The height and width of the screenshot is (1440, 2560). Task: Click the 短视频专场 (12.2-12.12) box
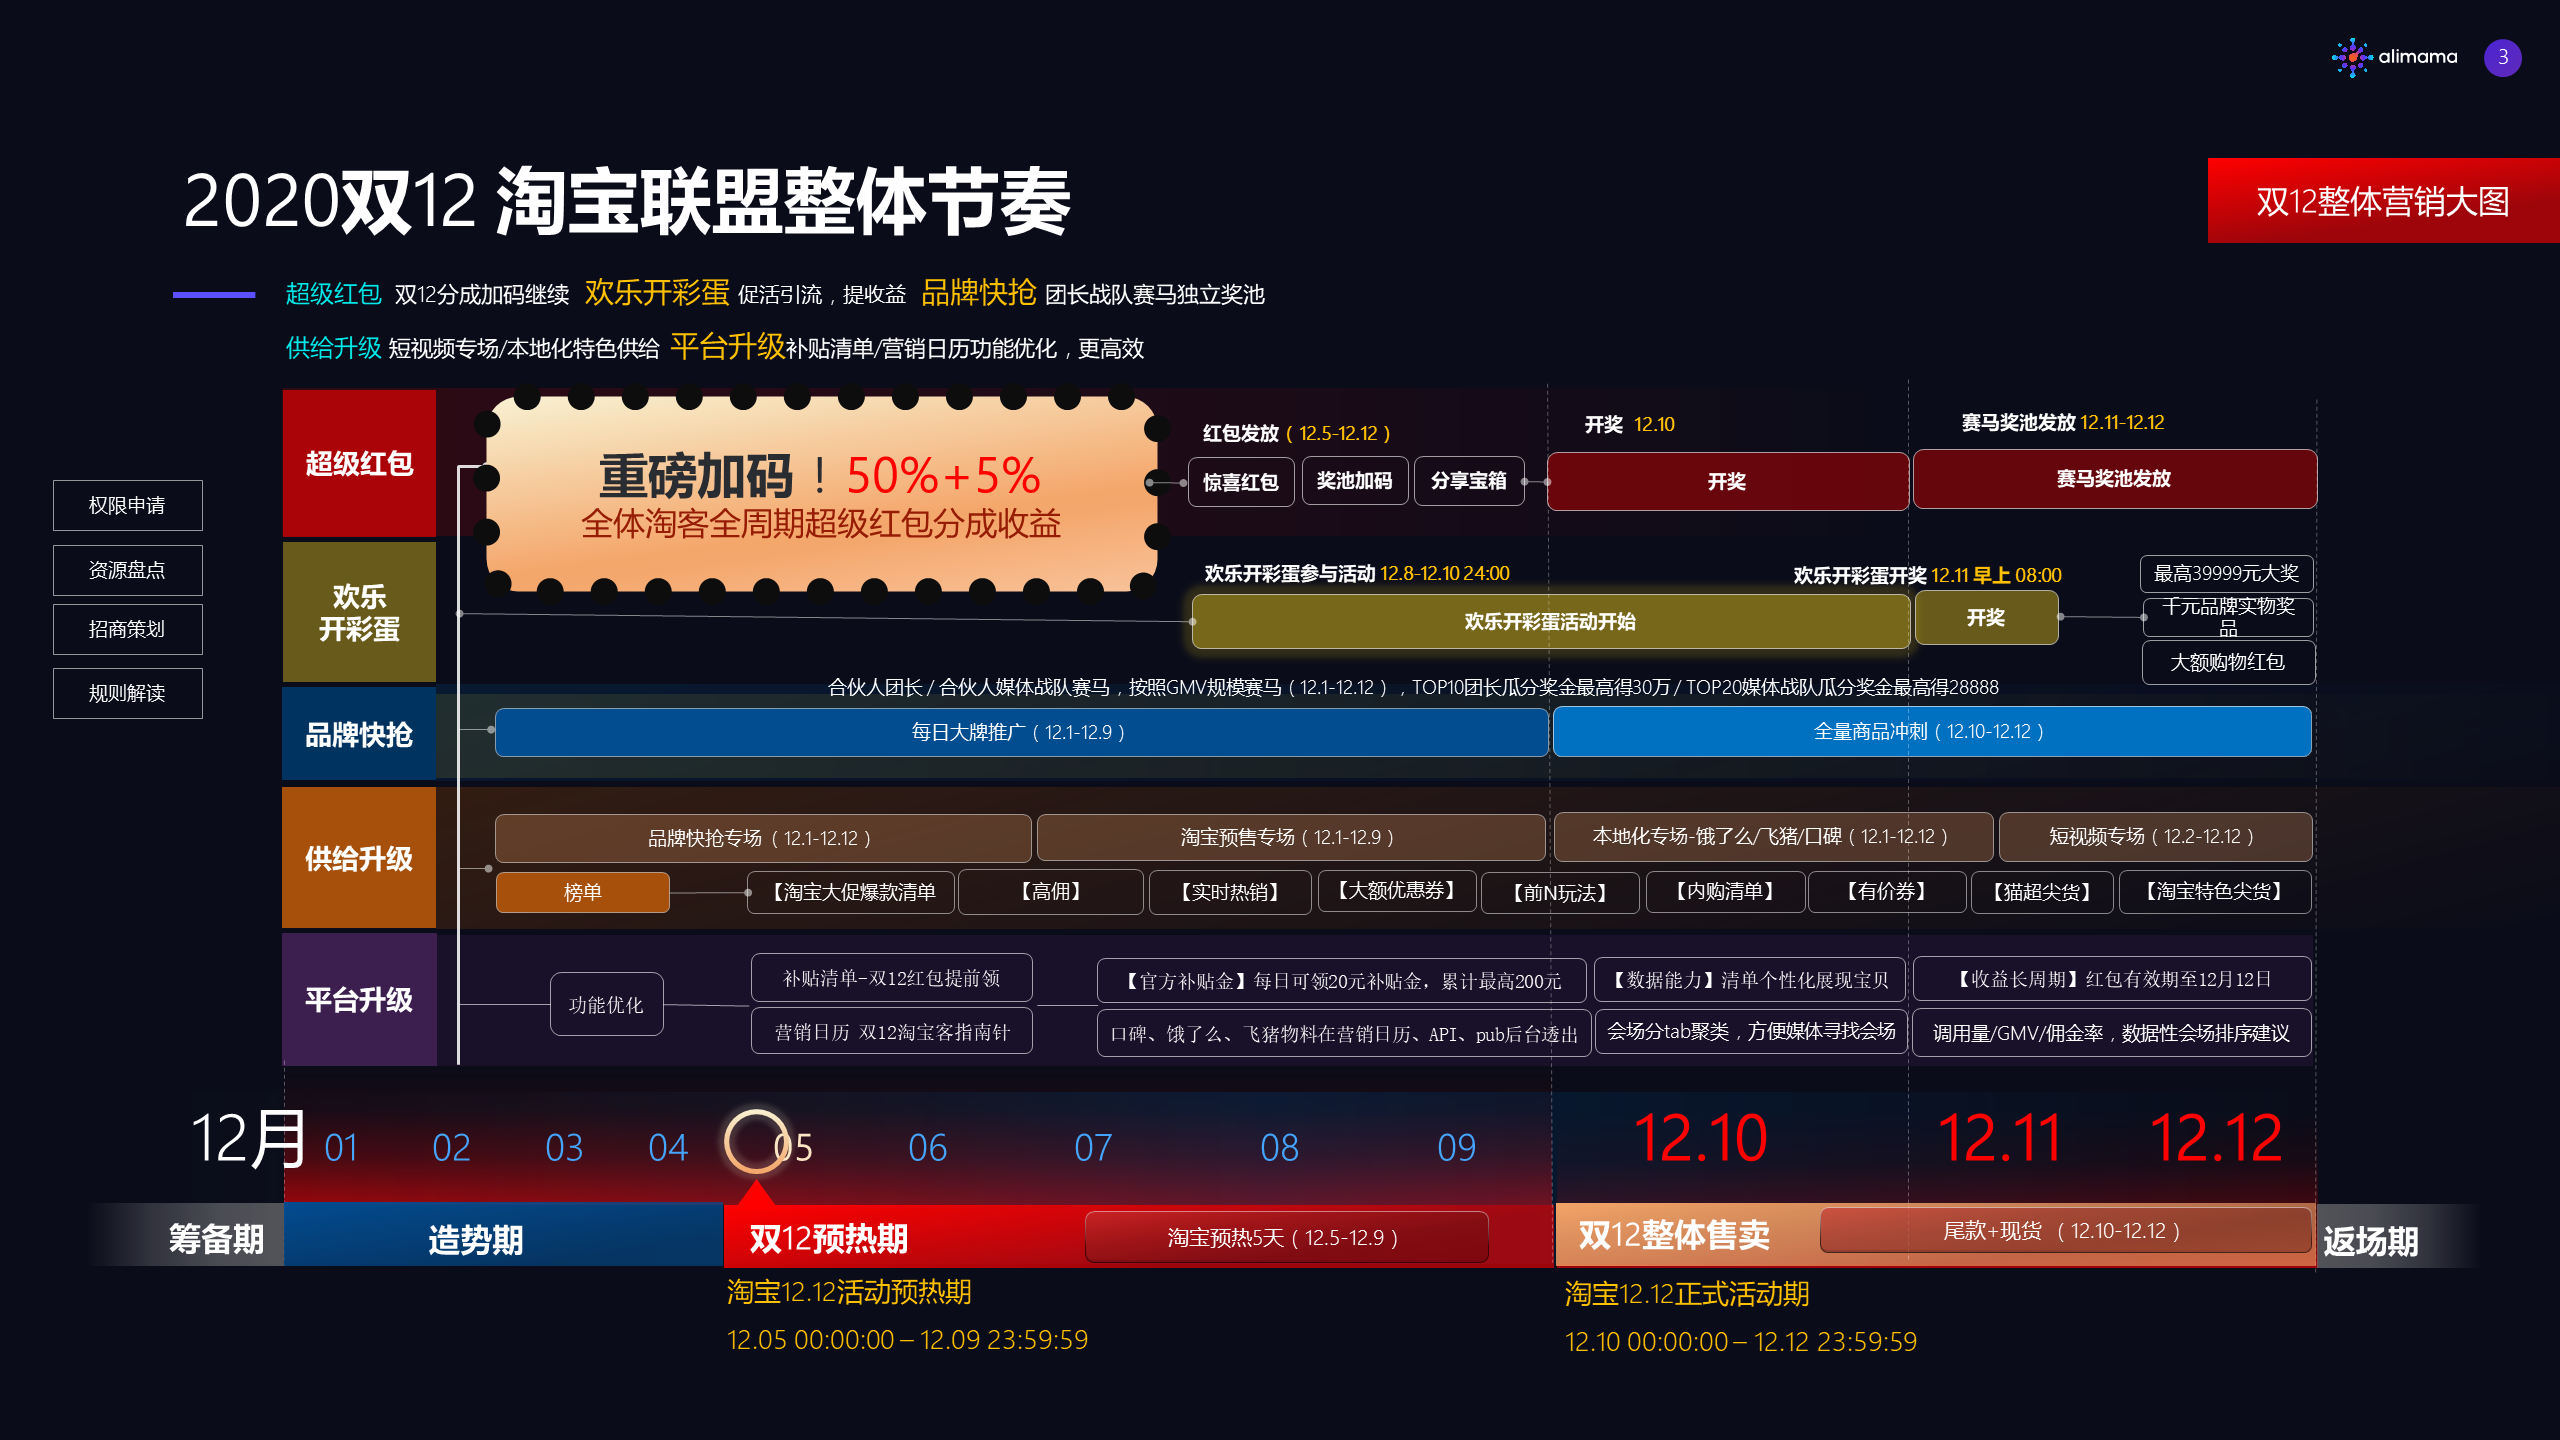click(2154, 836)
